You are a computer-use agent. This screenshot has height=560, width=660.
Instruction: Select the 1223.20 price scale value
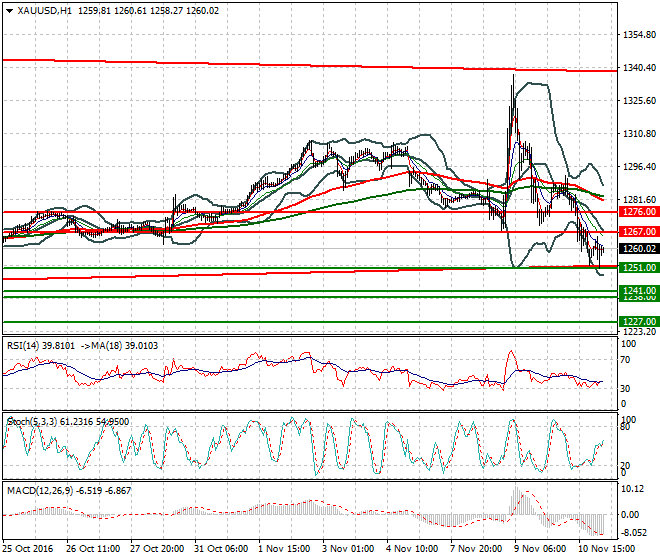click(639, 332)
